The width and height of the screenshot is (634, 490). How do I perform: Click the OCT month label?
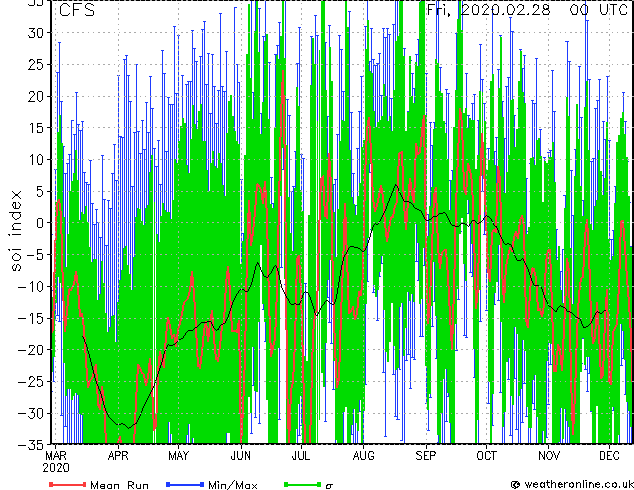(x=486, y=456)
